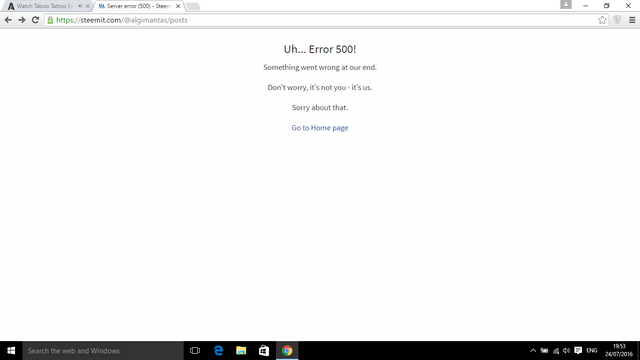The image size is (640, 360).
Task: Open the Windows Start menu
Action: point(11,351)
